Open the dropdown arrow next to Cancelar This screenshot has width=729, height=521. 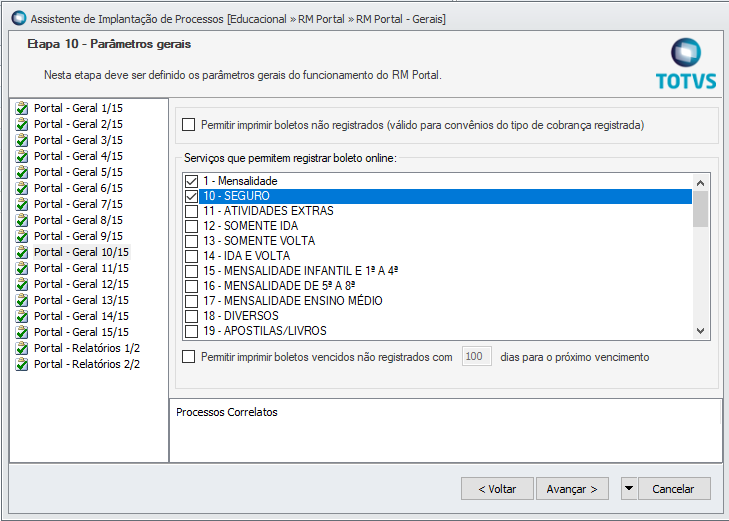pyautogui.click(x=629, y=488)
